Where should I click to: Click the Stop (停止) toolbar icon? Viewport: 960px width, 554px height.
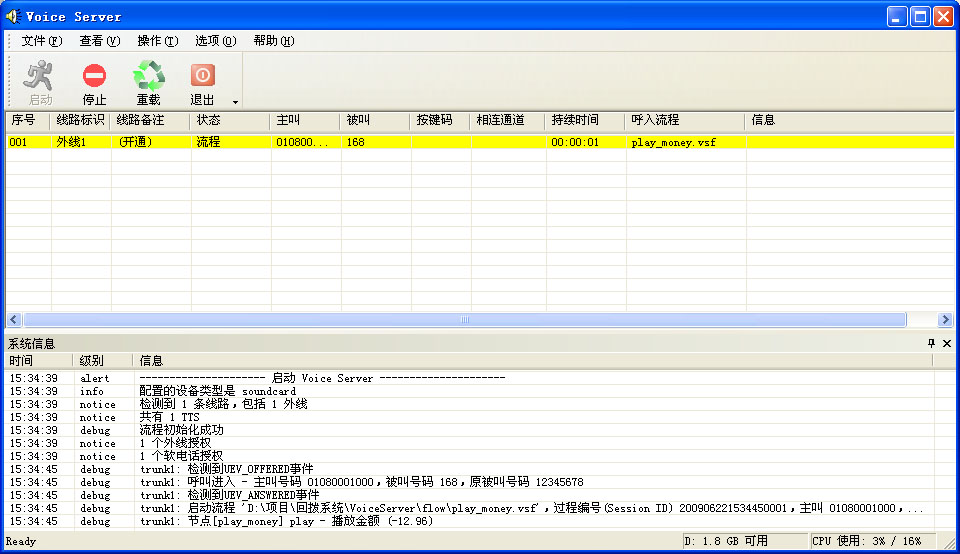point(94,76)
